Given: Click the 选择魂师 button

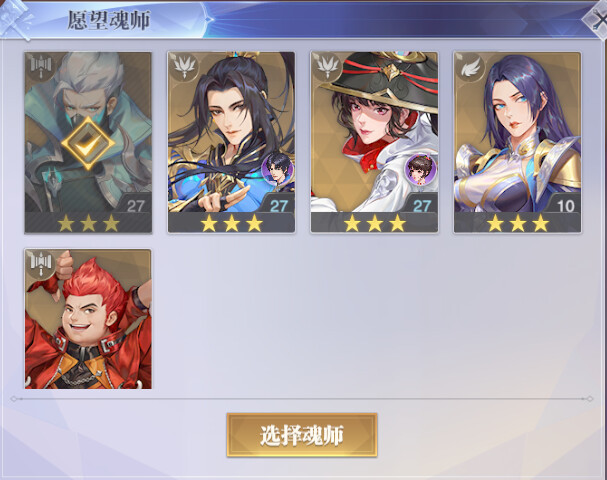Looking at the screenshot, I should point(302,435).
